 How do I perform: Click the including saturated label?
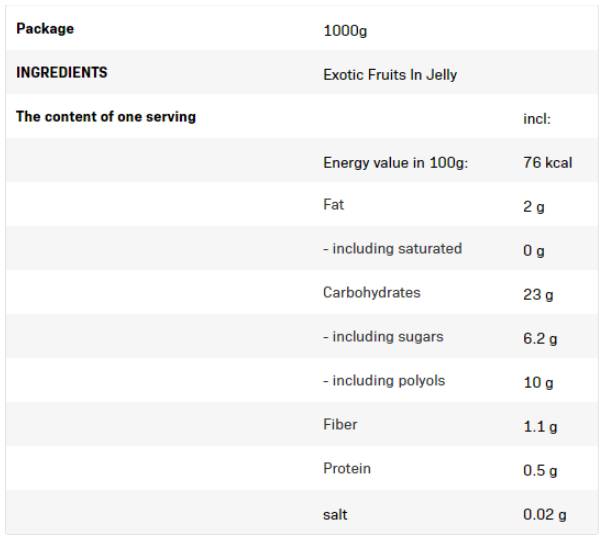click(392, 249)
